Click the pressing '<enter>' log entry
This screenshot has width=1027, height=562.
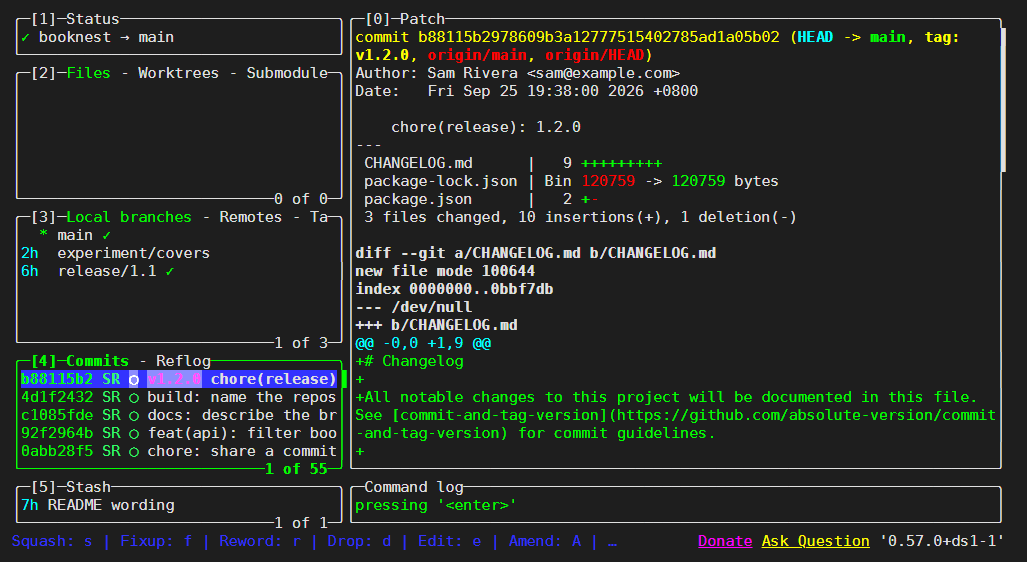(436, 505)
